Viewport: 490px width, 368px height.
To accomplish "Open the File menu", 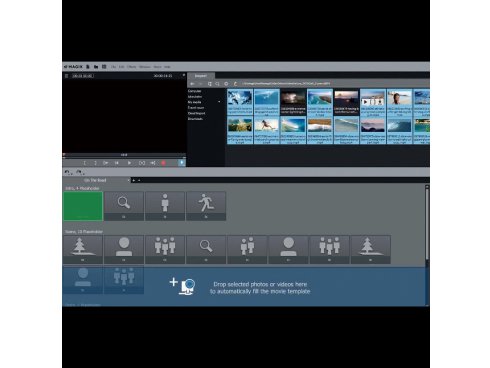I will pos(114,67).
